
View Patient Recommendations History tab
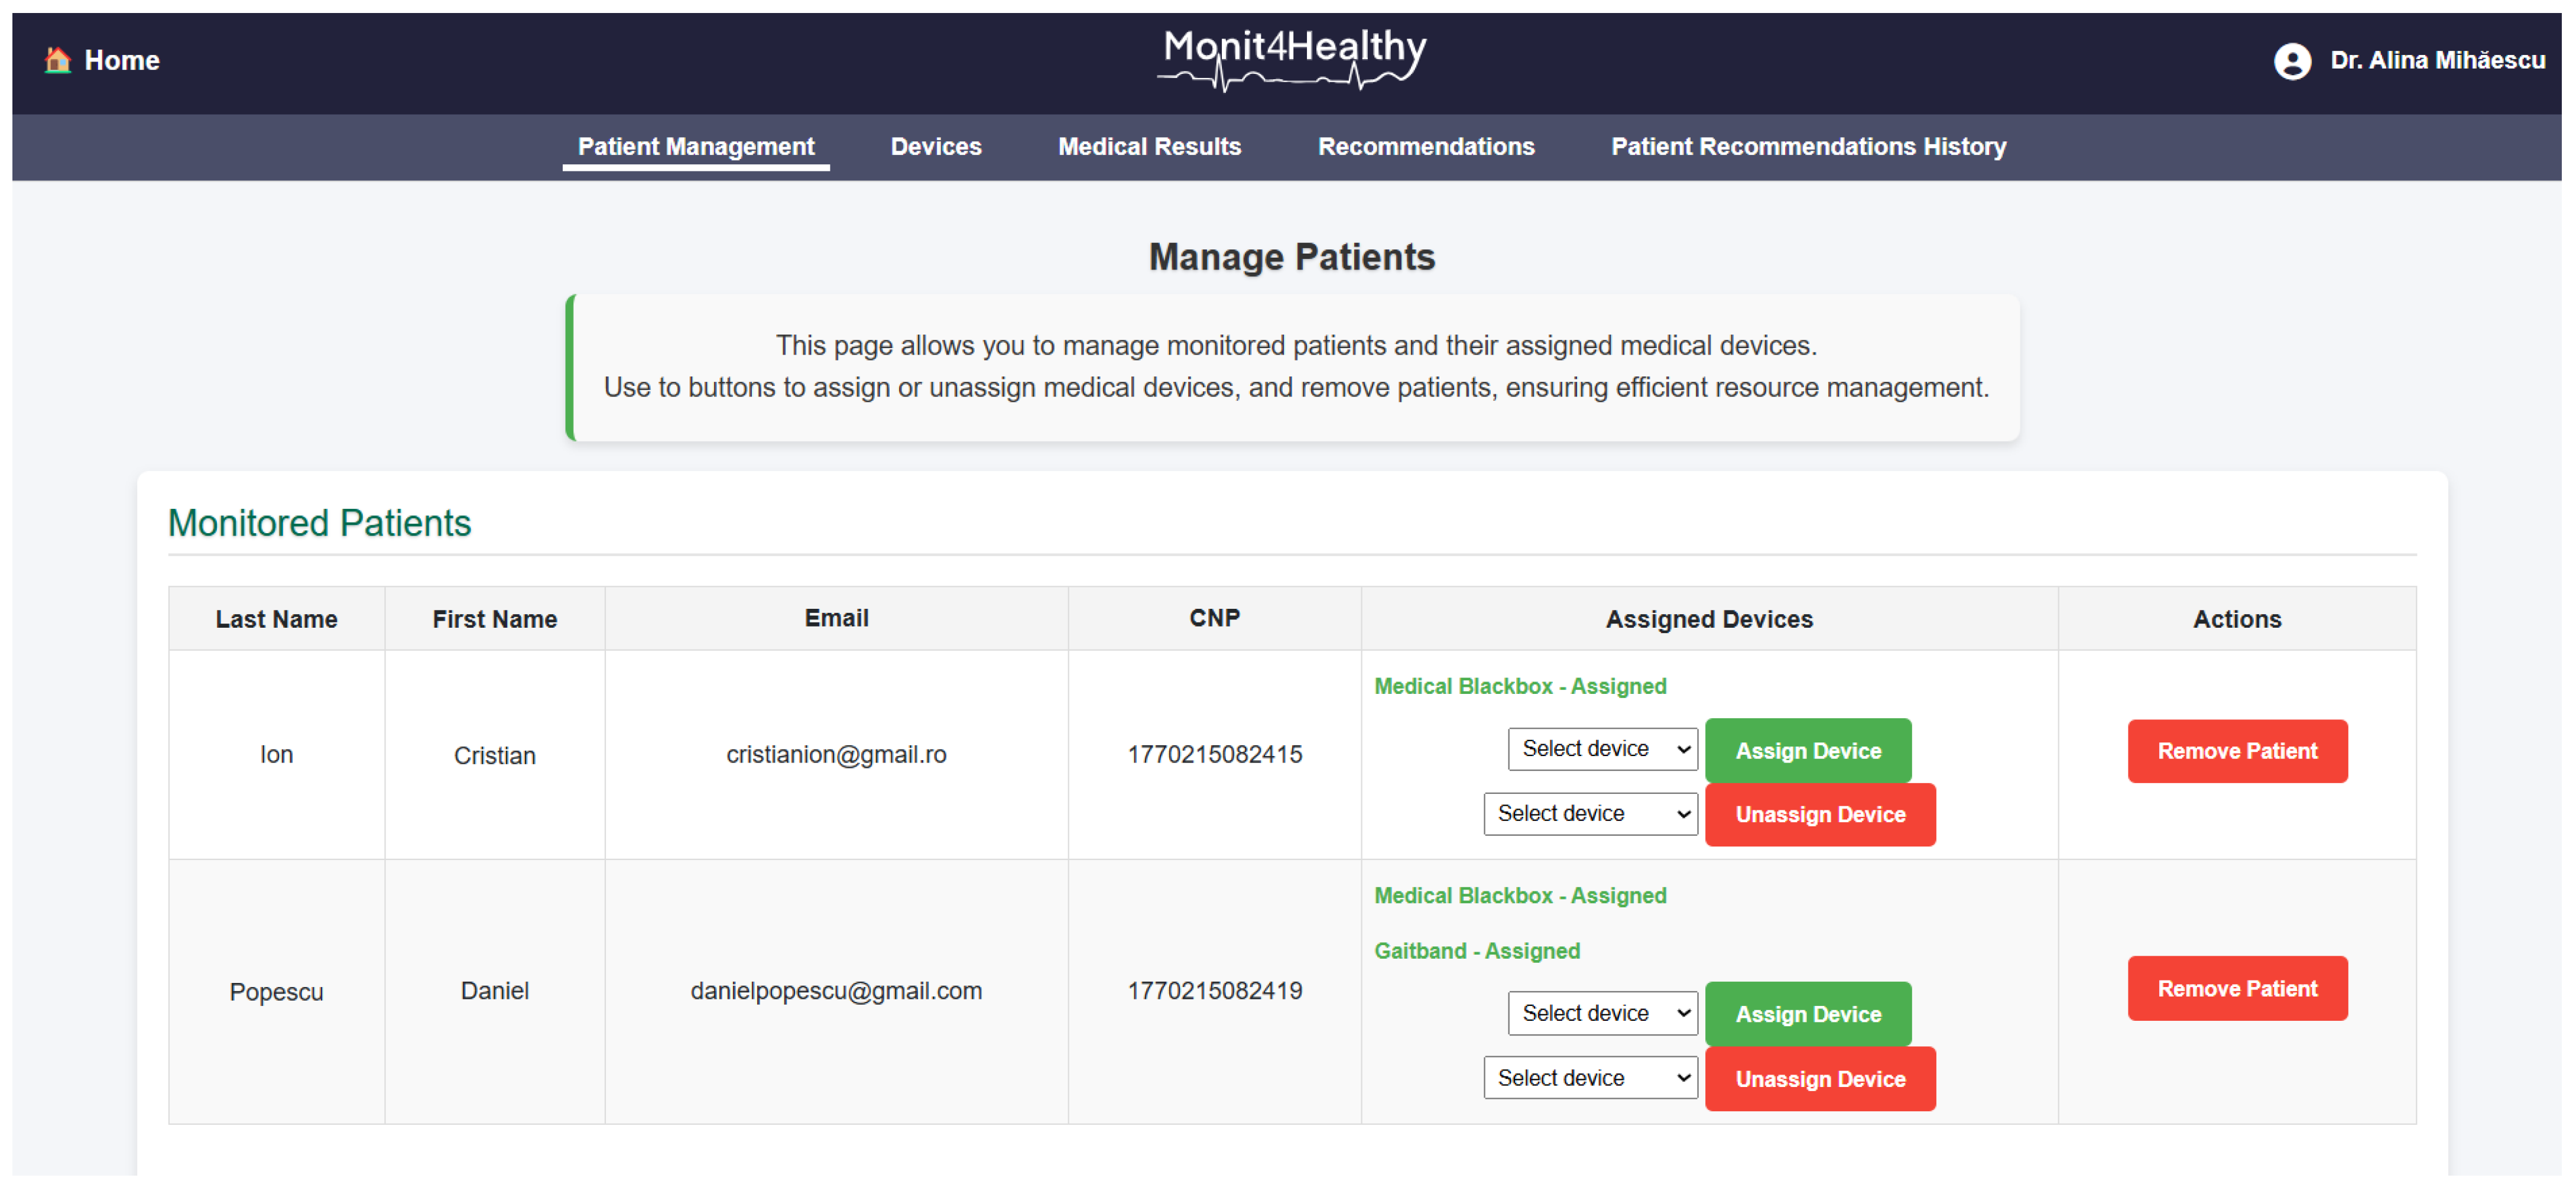[x=1807, y=146]
